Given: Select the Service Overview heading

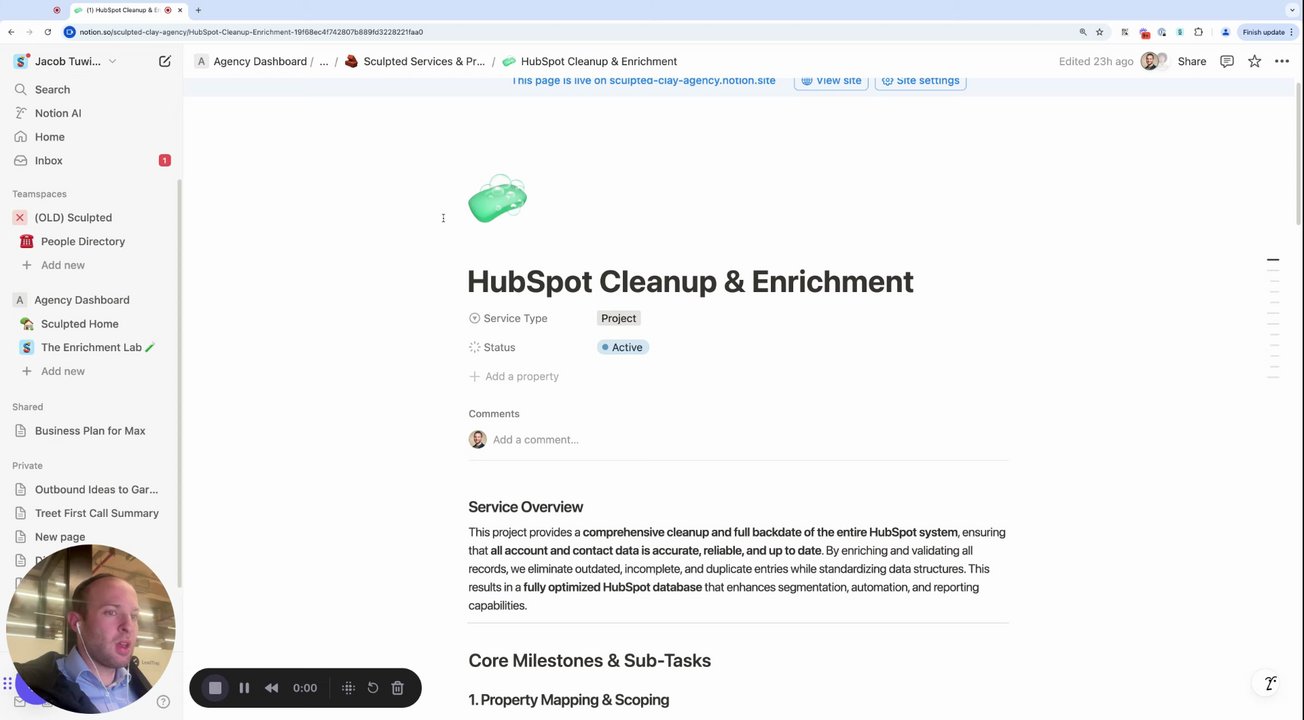Looking at the screenshot, I should tap(526, 507).
